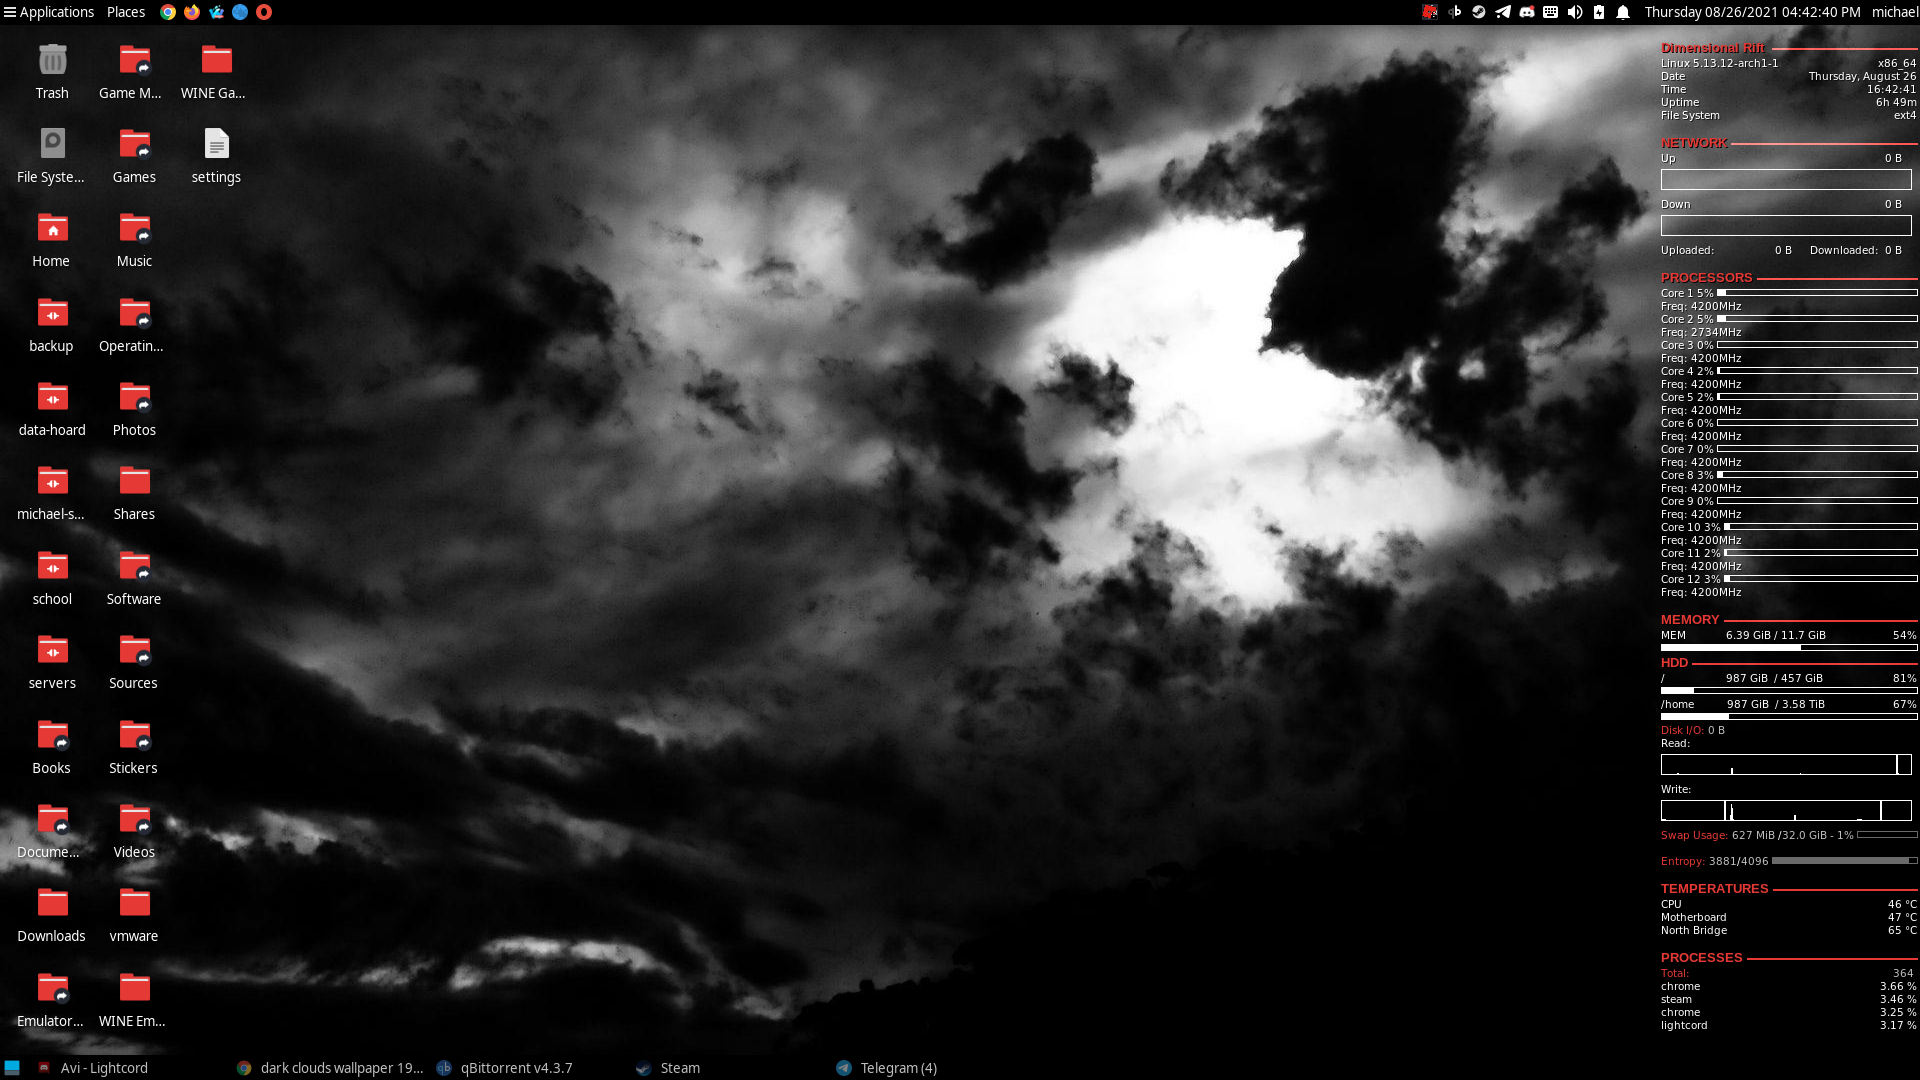Launch Firefox from the top panel
Screen dimensions: 1920x1080
click(192, 12)
